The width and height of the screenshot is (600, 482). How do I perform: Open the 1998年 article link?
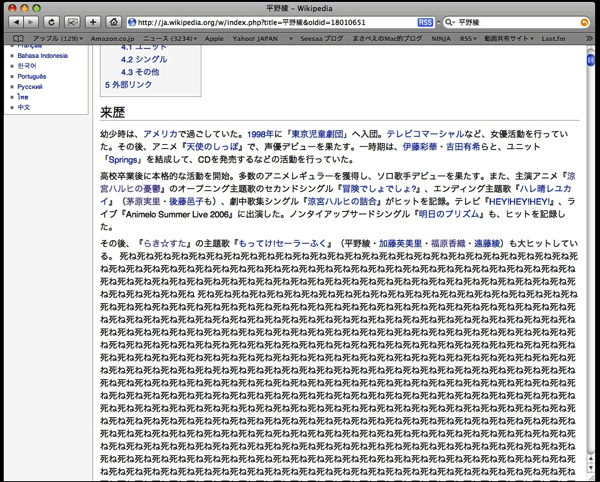pos(261,134)
